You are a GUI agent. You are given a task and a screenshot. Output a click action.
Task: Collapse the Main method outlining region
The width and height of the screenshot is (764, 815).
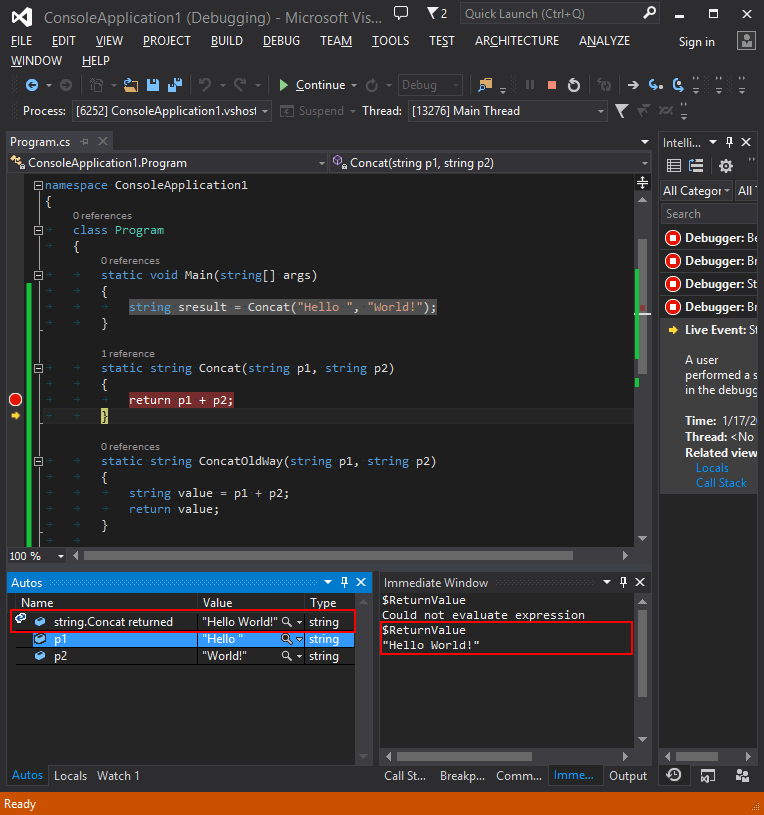pos(39,275)
